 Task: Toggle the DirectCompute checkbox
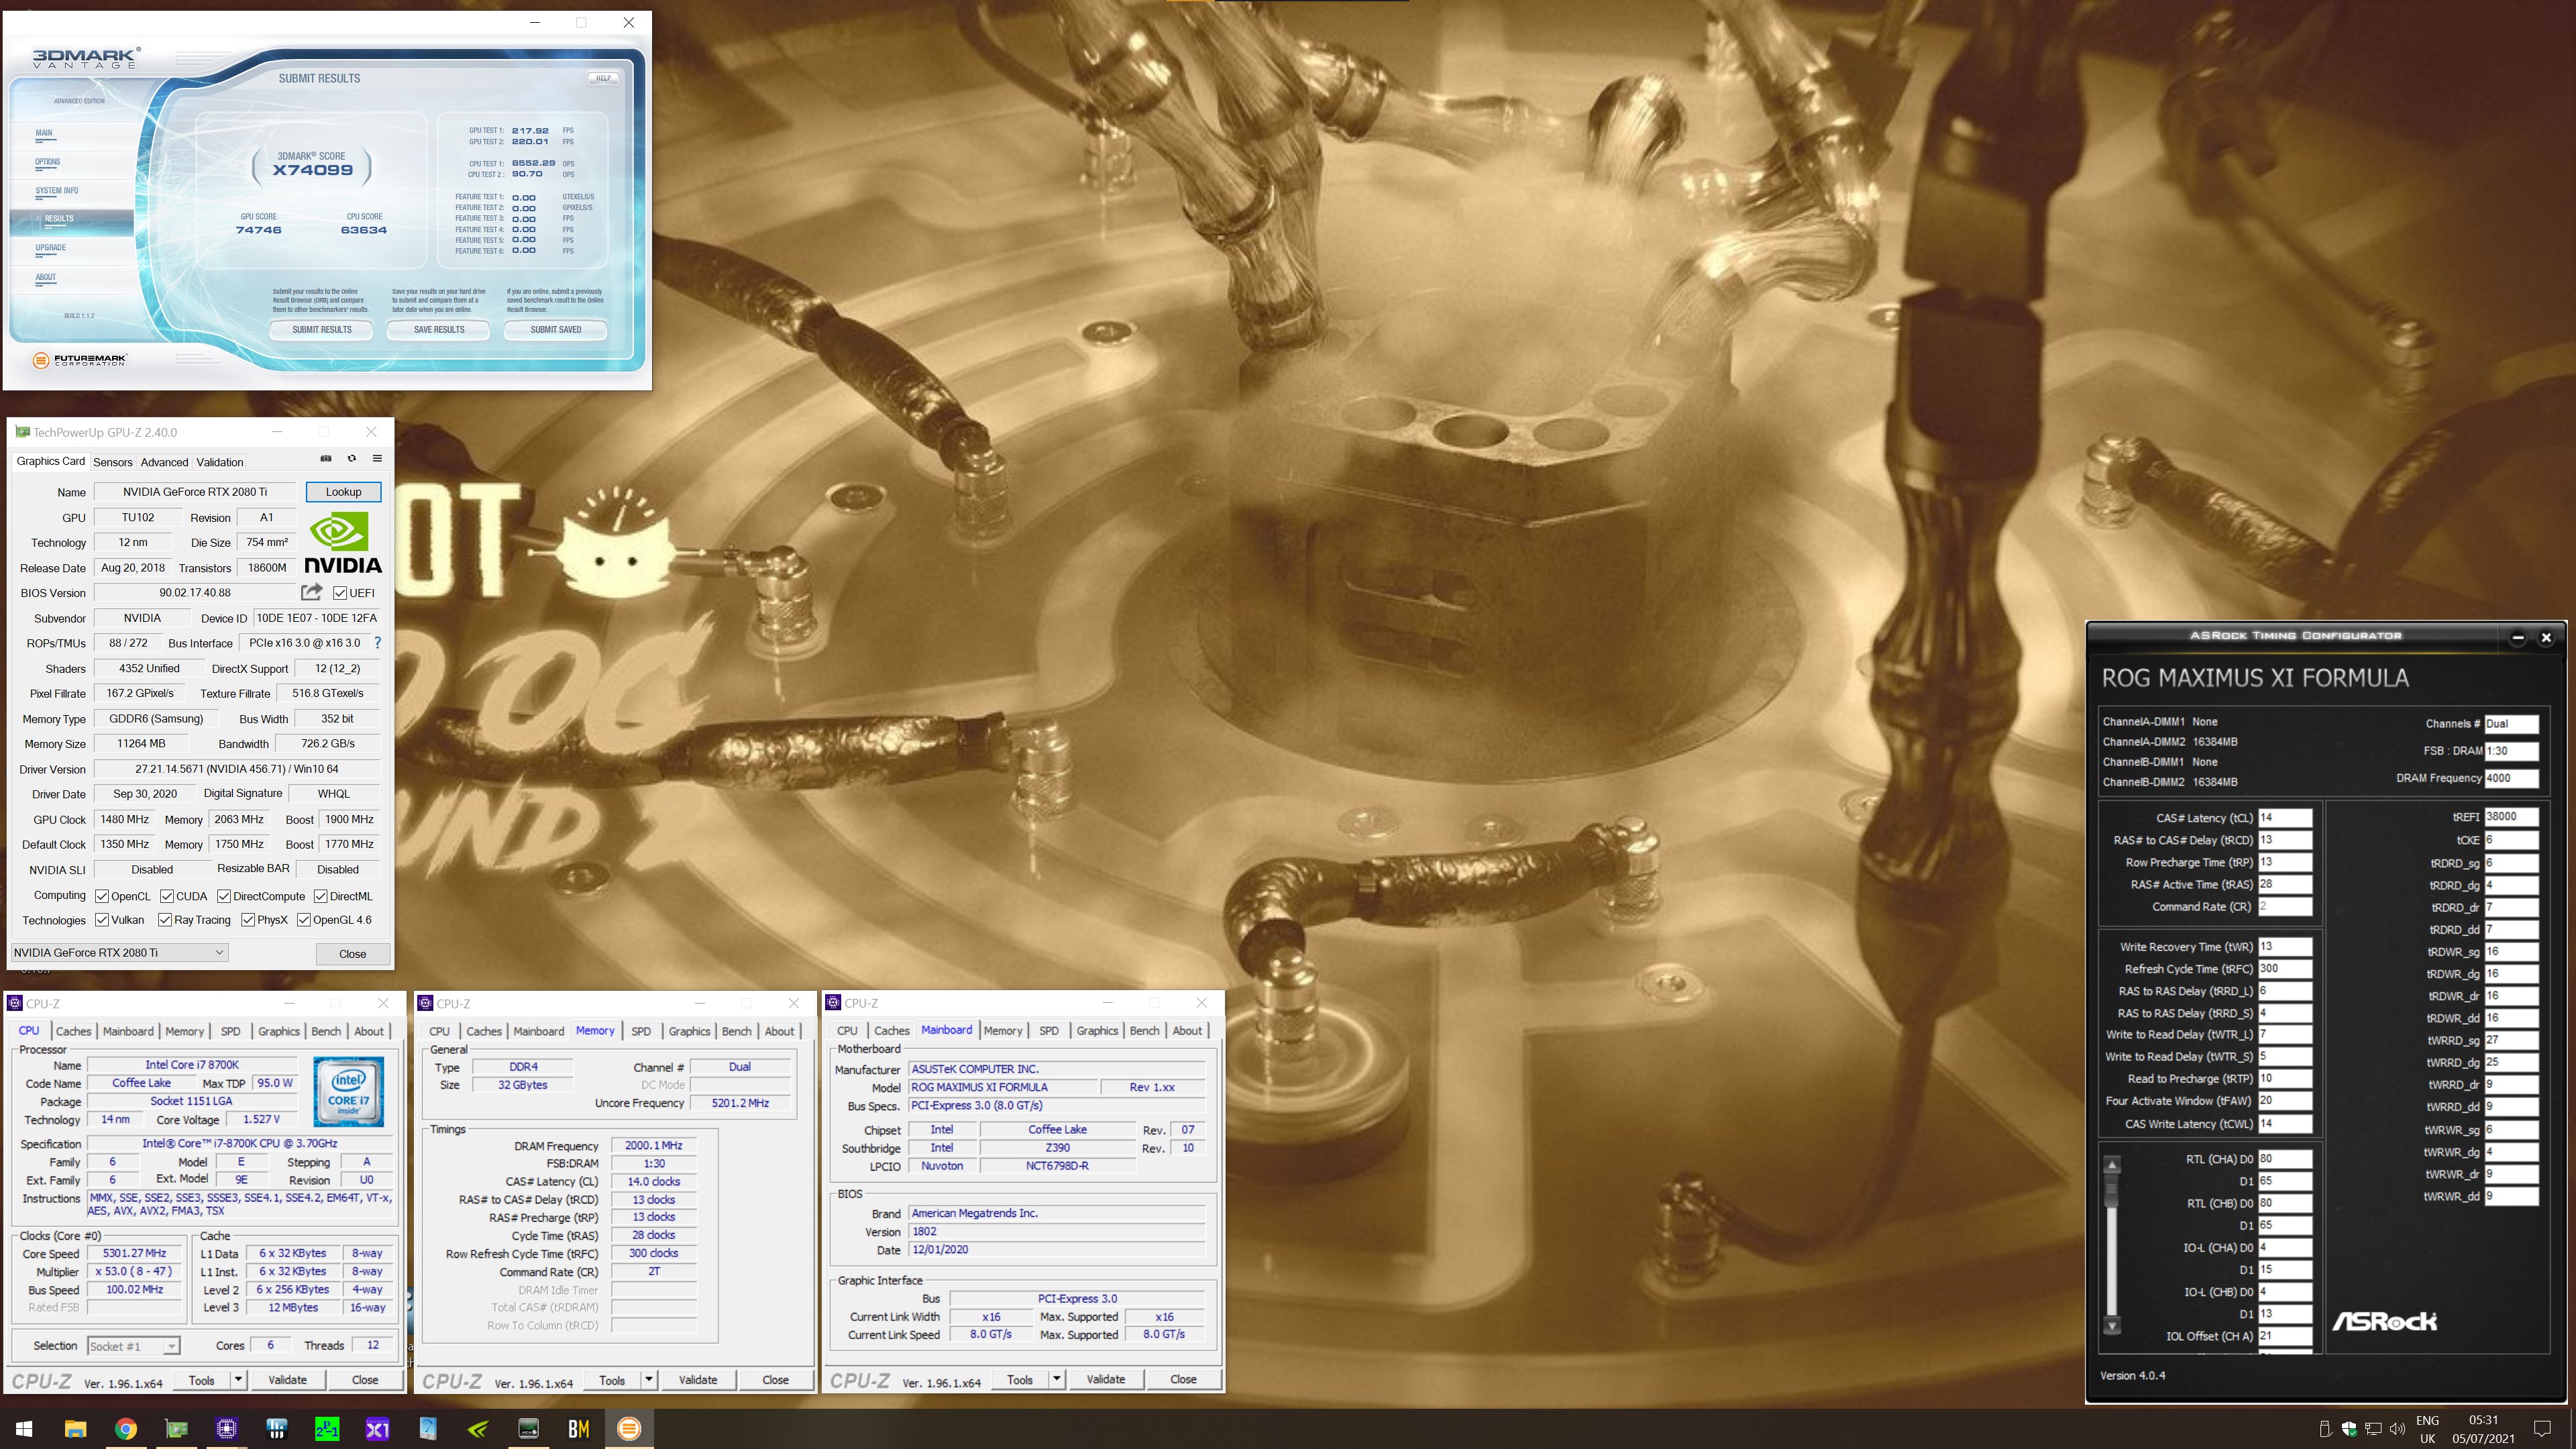coord(224,896)
